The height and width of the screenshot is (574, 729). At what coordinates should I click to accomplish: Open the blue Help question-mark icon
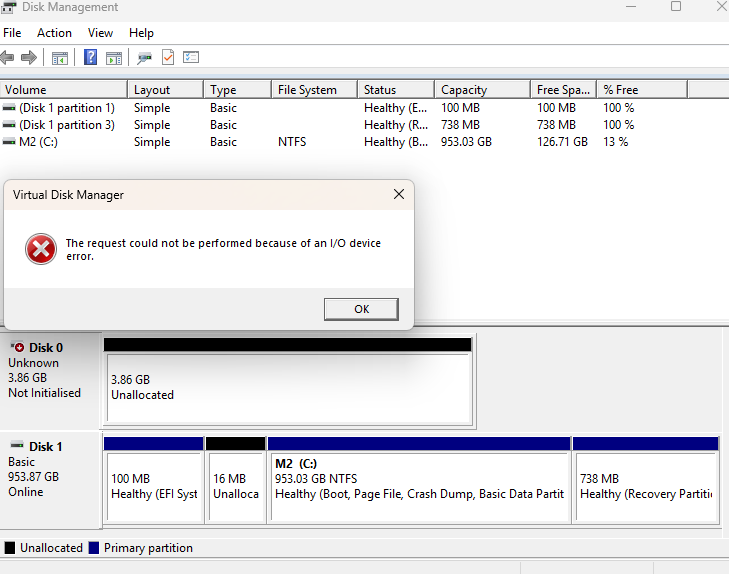pos(90,57)
